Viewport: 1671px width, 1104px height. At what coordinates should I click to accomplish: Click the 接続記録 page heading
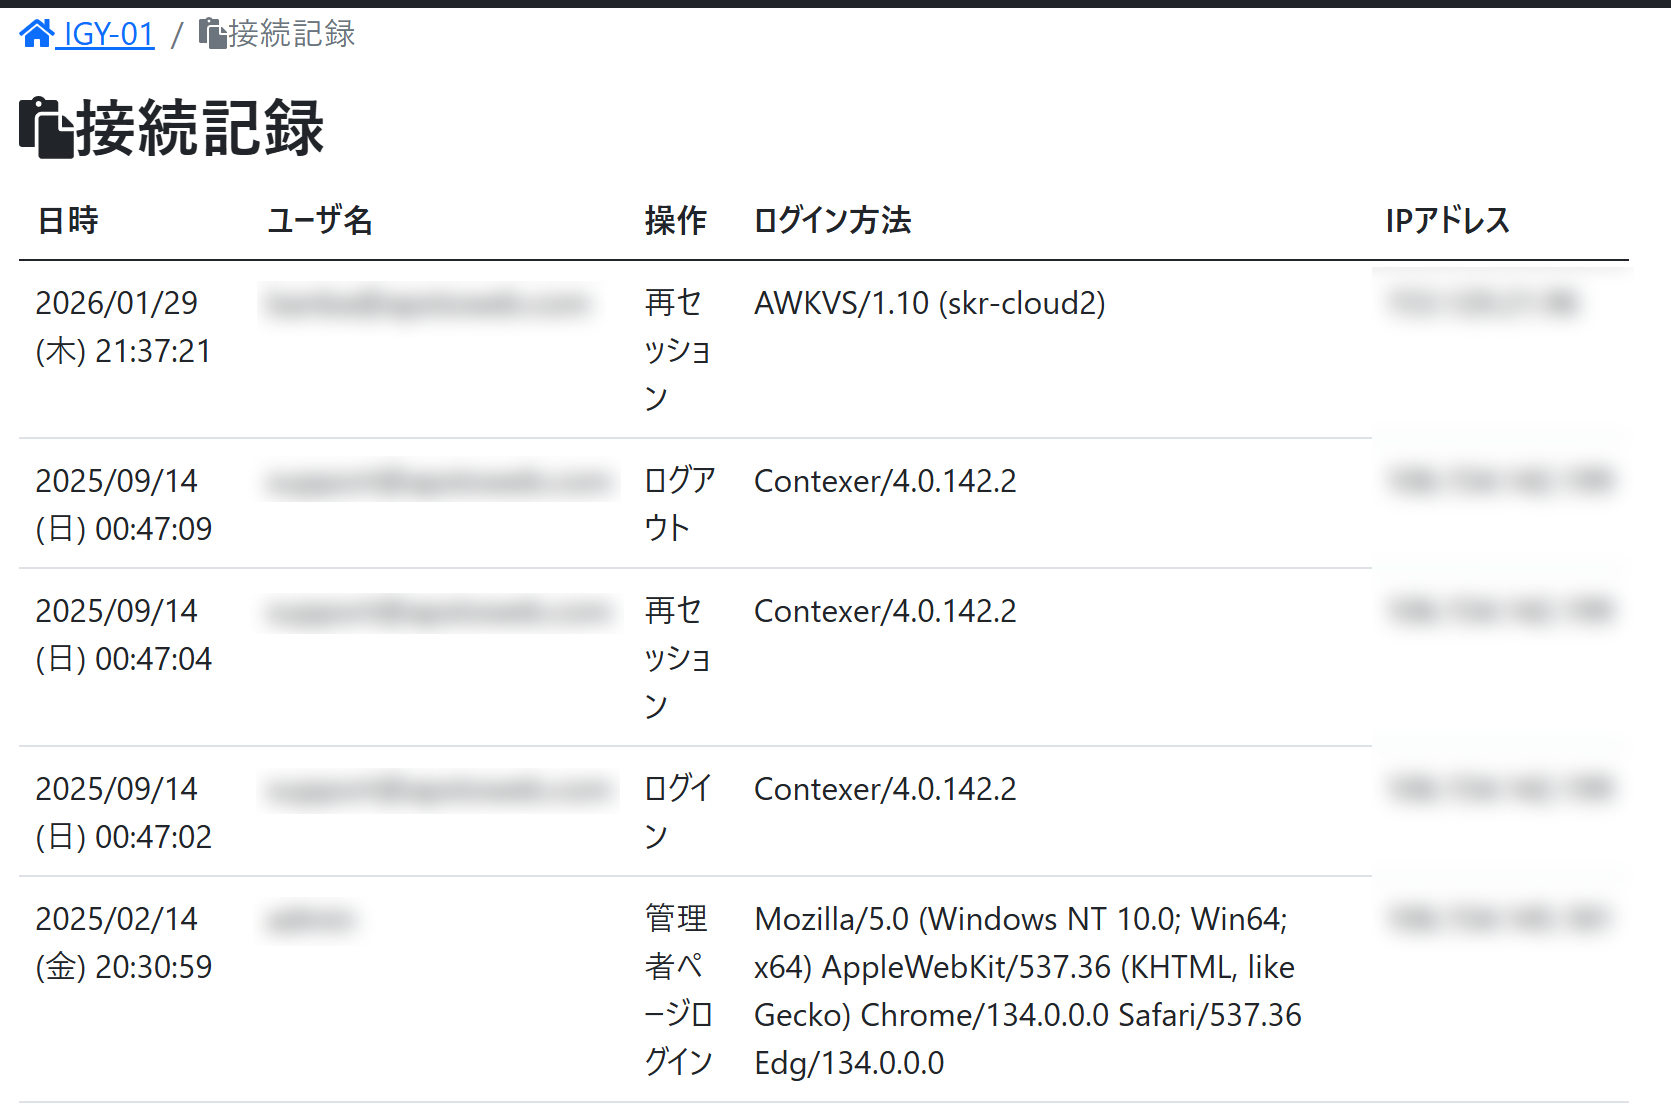(200, 128)
